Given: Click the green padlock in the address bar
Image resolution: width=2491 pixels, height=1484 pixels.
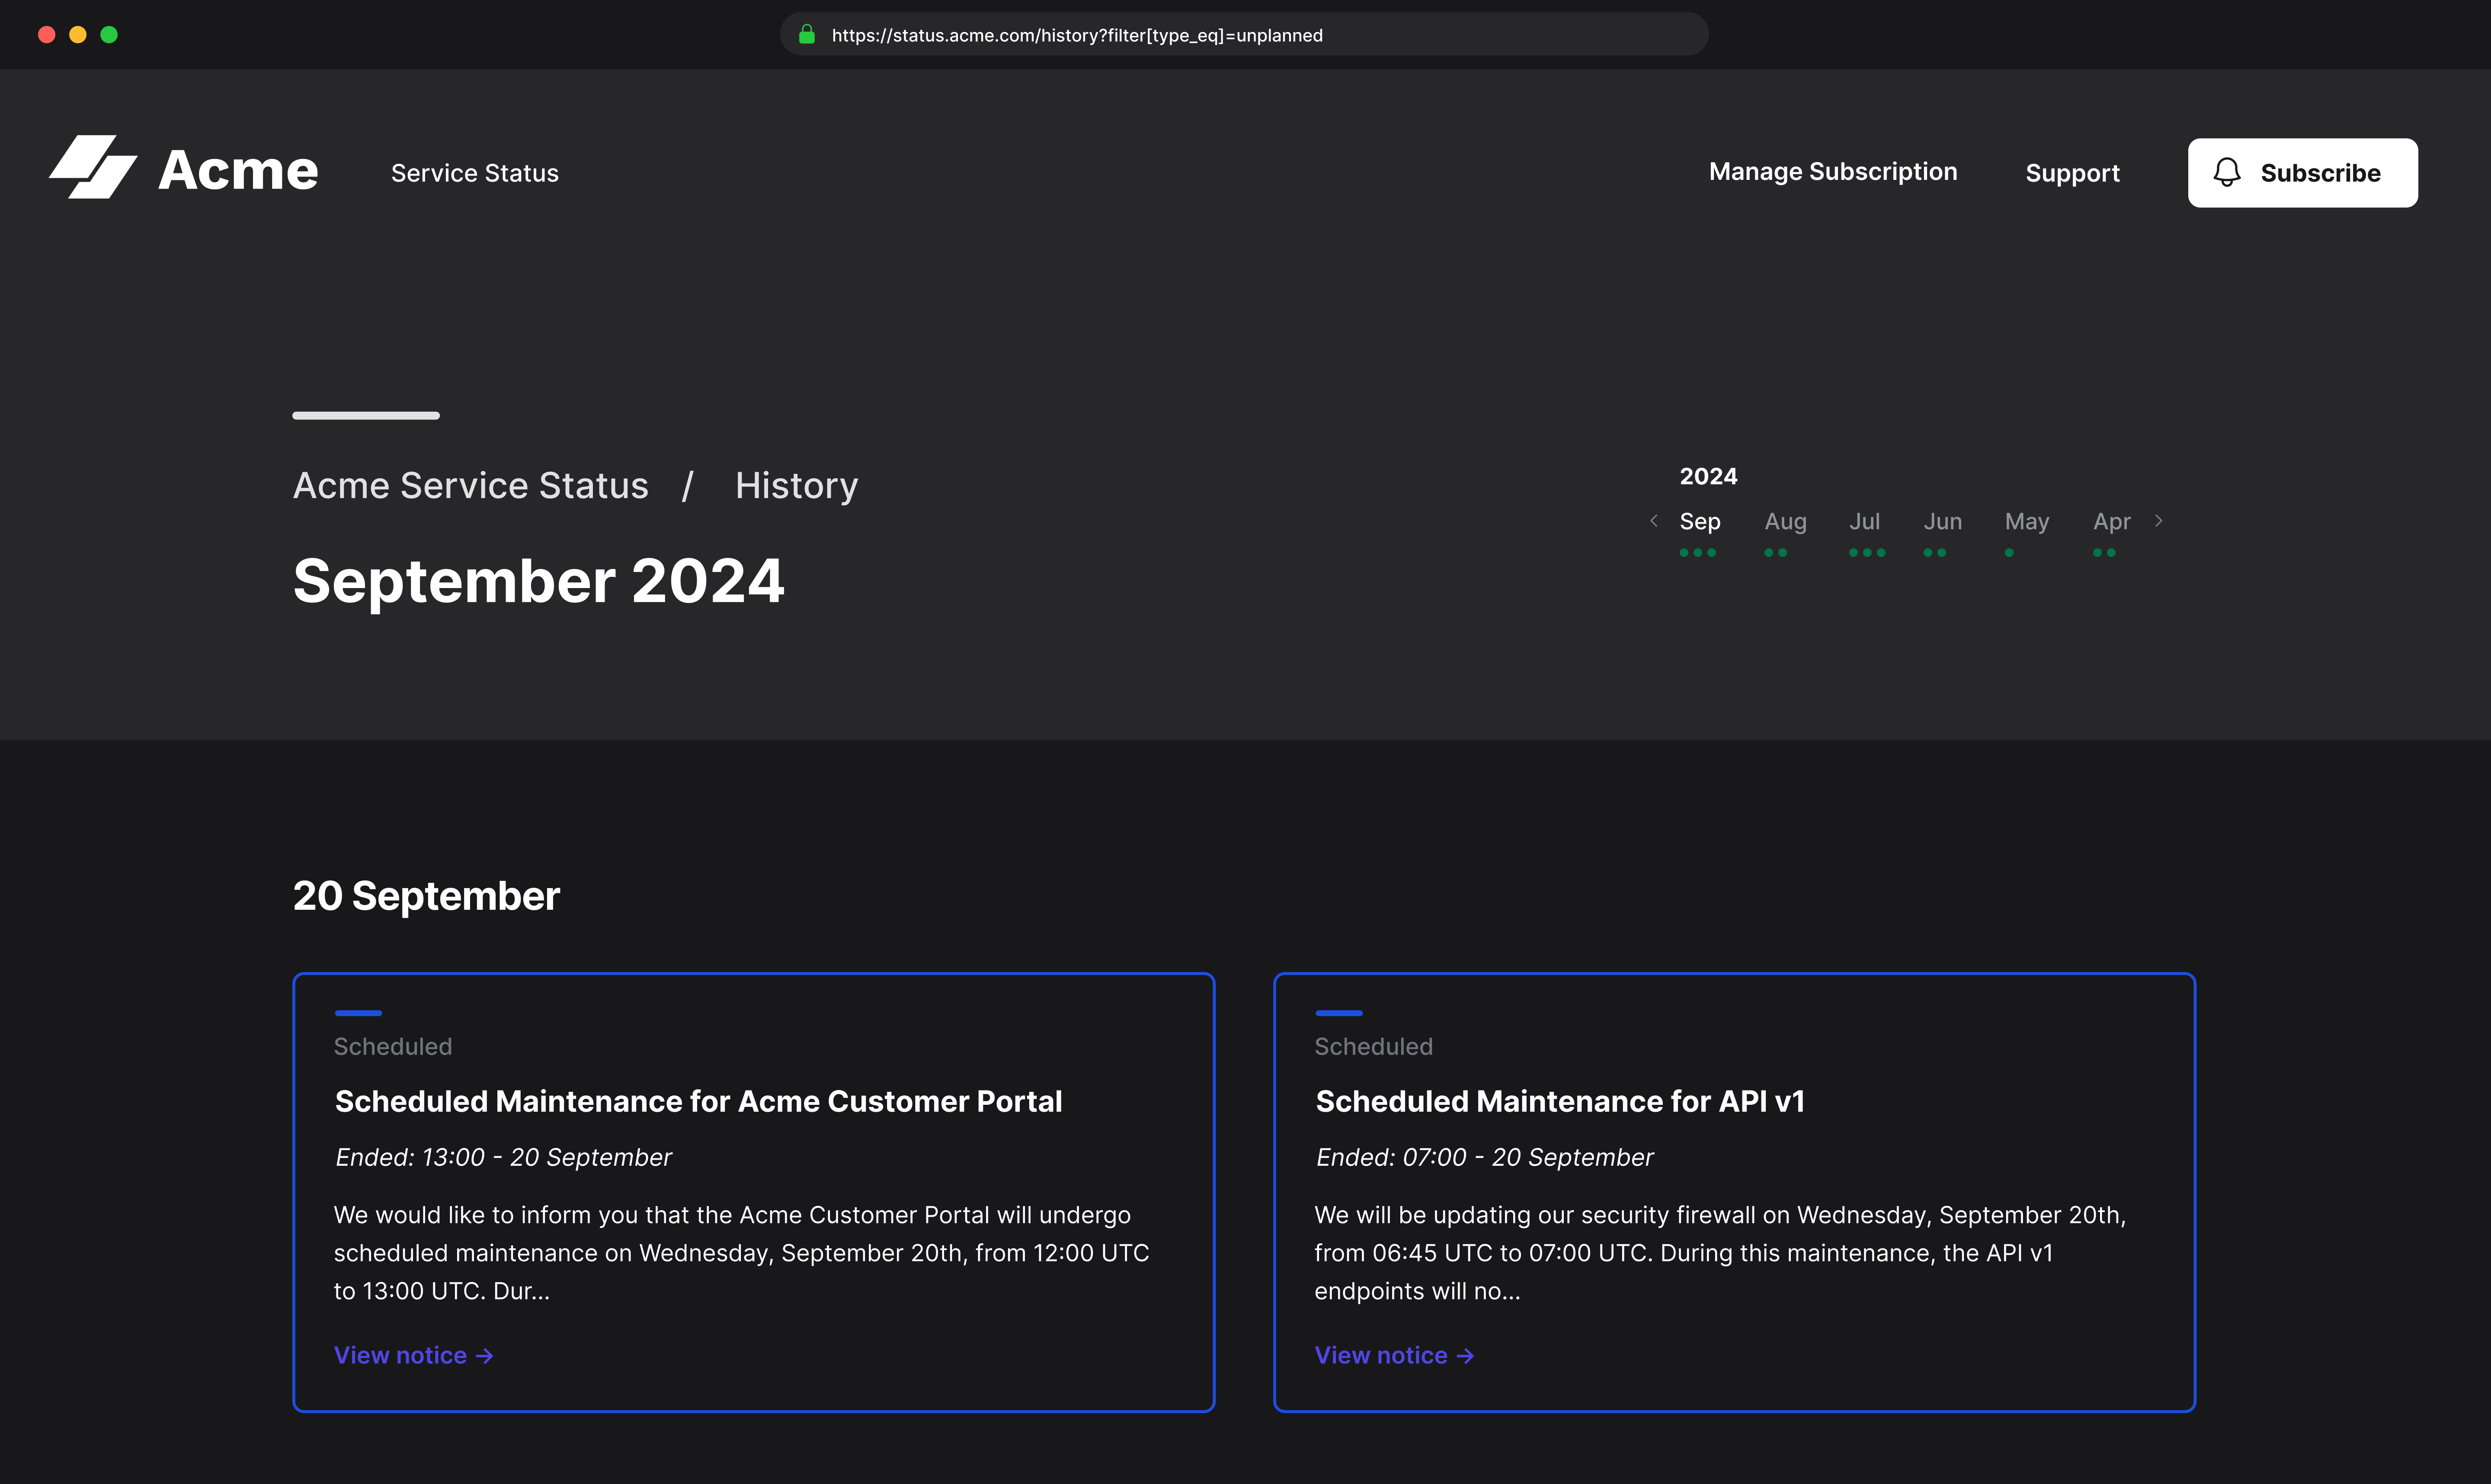Looking at the screenshot, I should (x=806, y=35).
